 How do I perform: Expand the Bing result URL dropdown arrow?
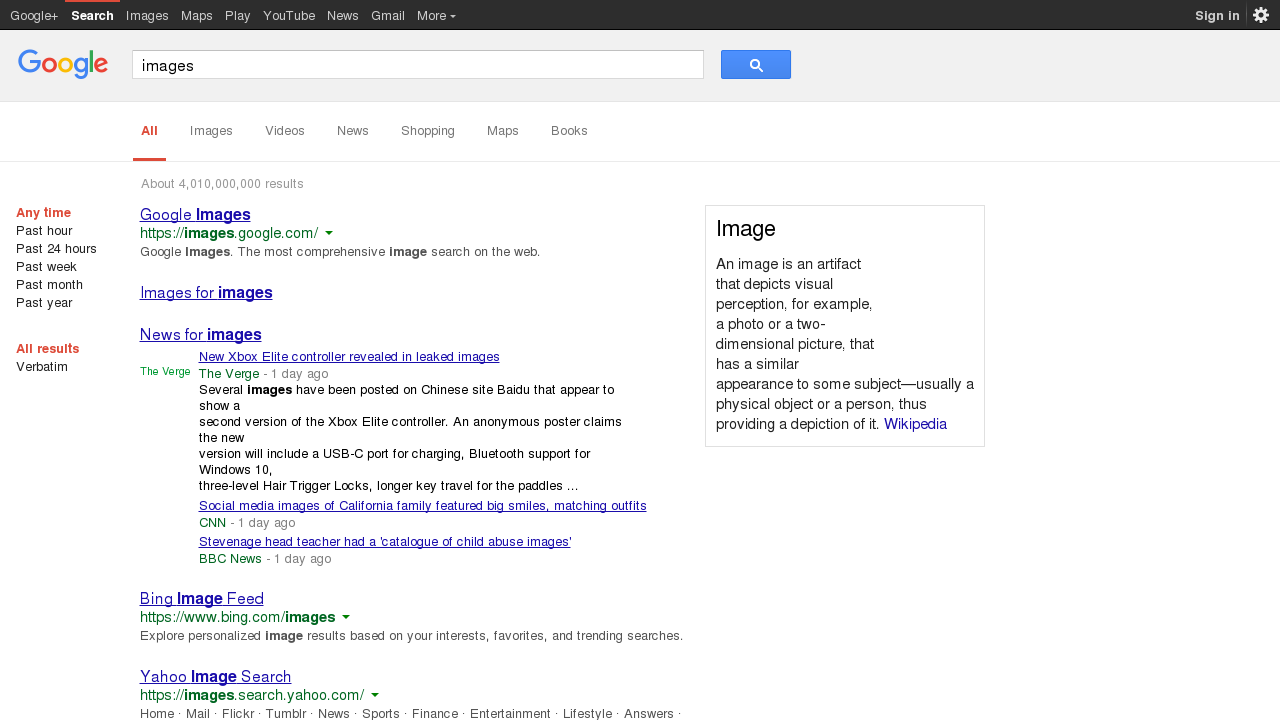[x=346, y=618]
